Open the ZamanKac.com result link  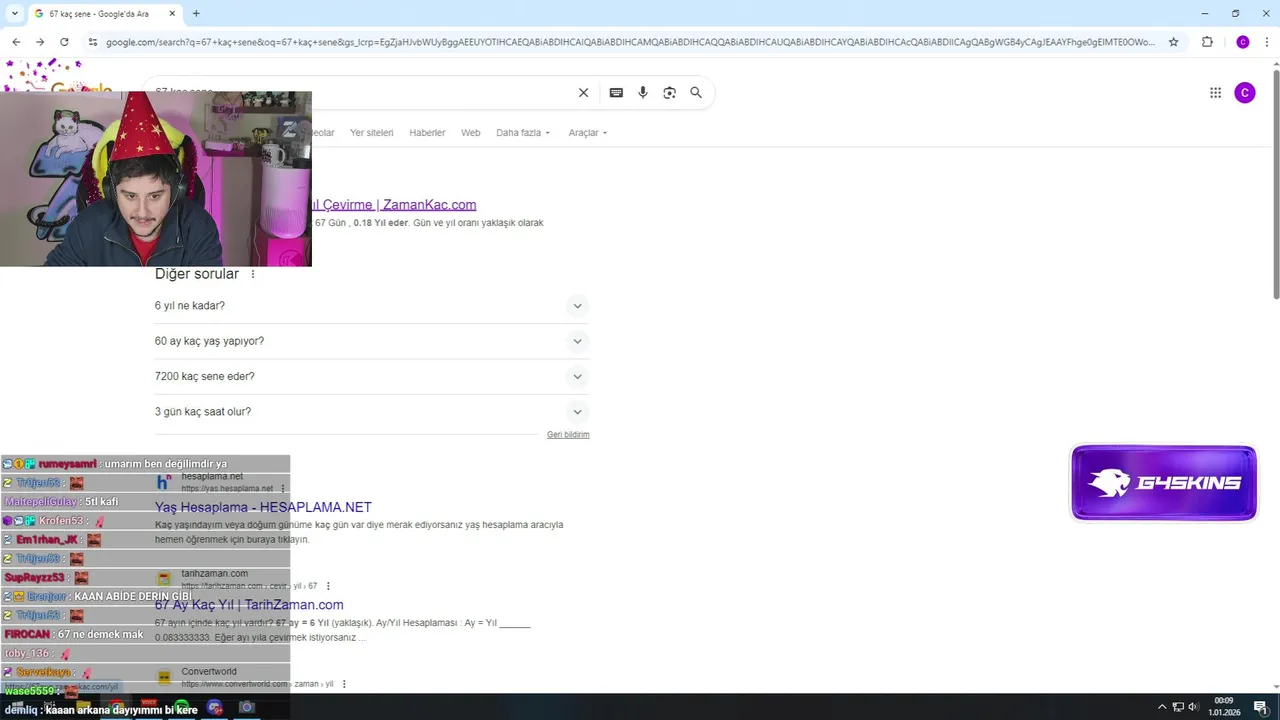pyautogui.click(x=394, y=205)
